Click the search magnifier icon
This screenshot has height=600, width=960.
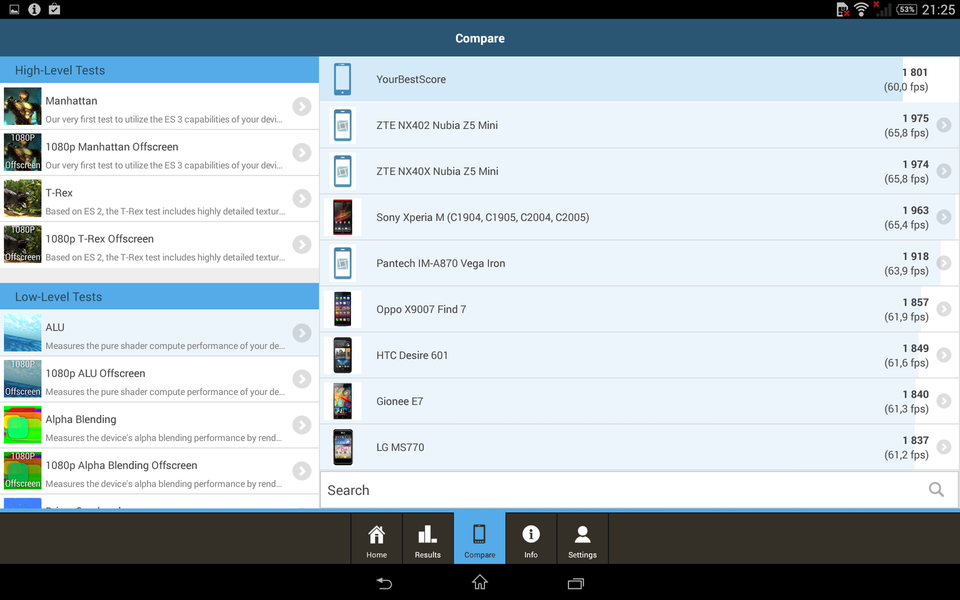click(x=936, y=490)
